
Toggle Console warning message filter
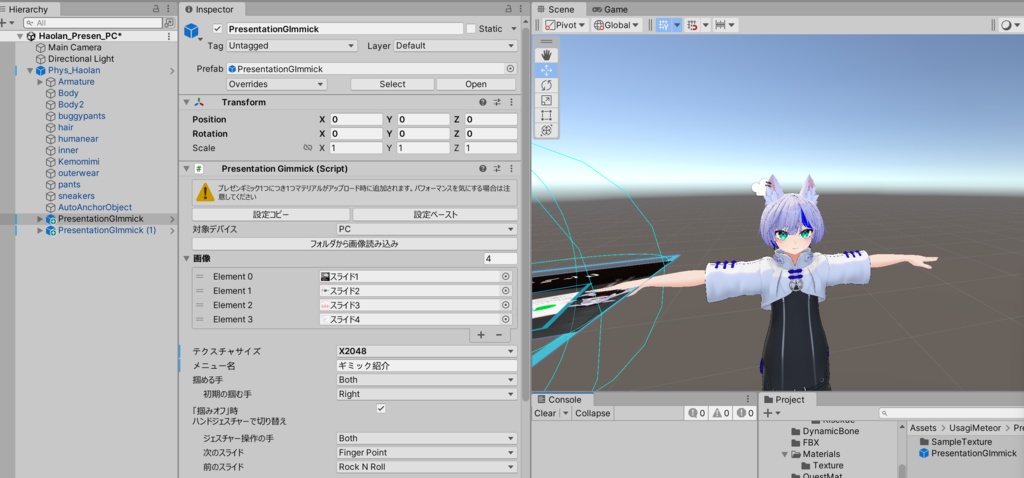click(721, 413)
